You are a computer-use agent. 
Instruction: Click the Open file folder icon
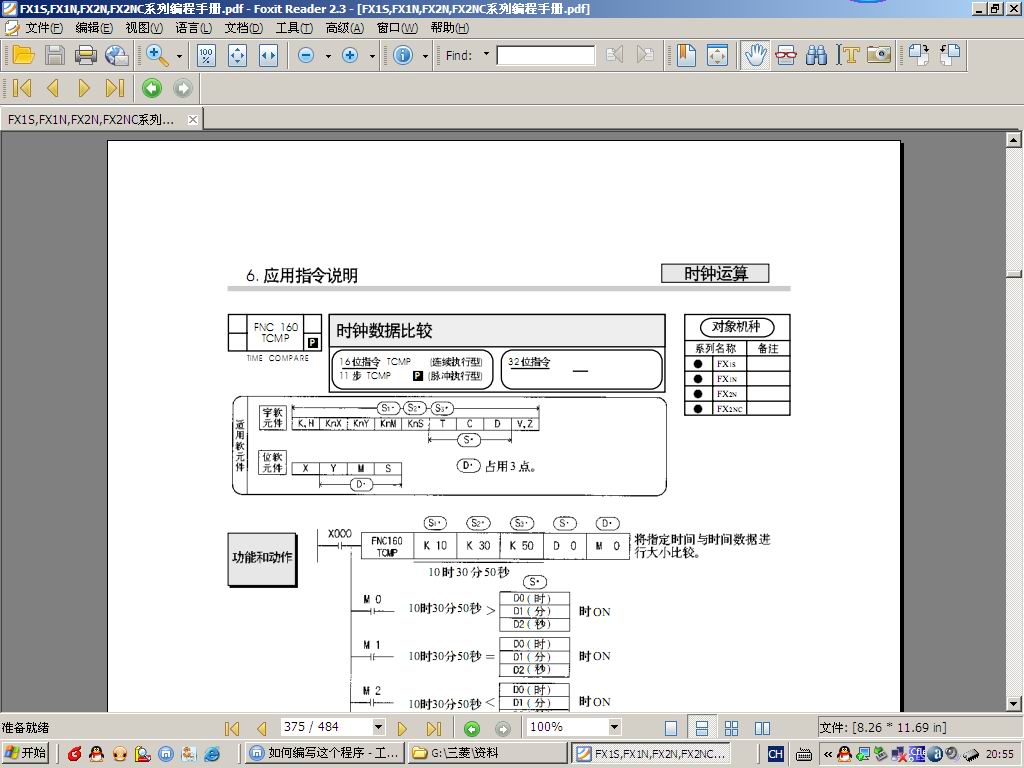(22, 55)
